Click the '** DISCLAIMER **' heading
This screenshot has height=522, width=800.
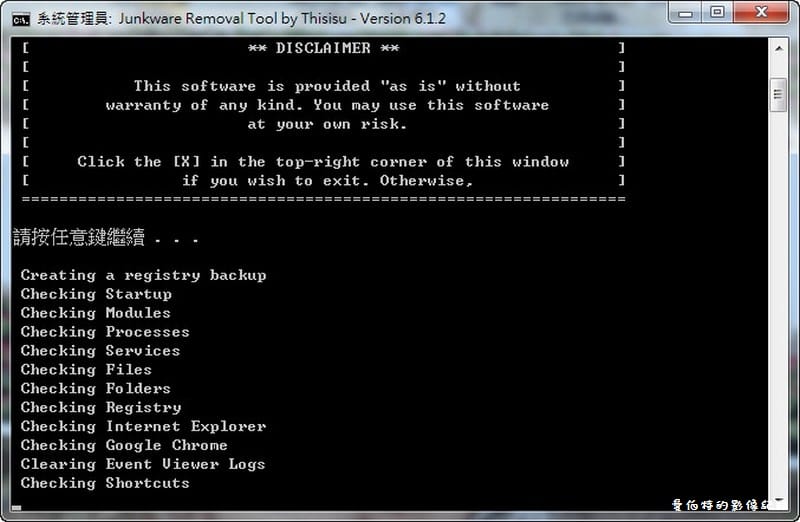click(323, 48)
